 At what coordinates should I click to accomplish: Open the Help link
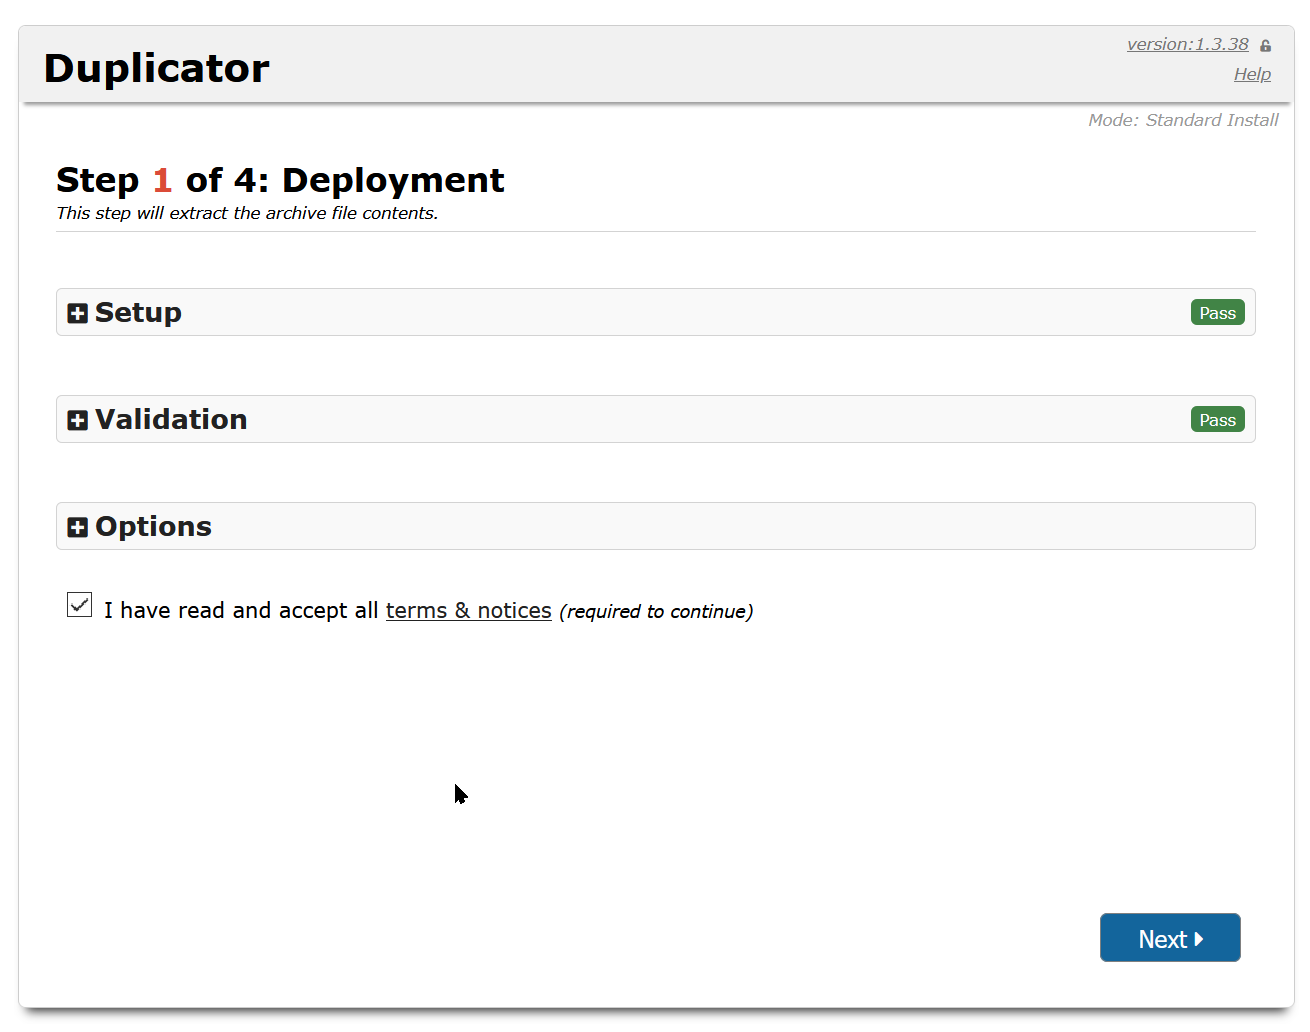[1252, 74]
